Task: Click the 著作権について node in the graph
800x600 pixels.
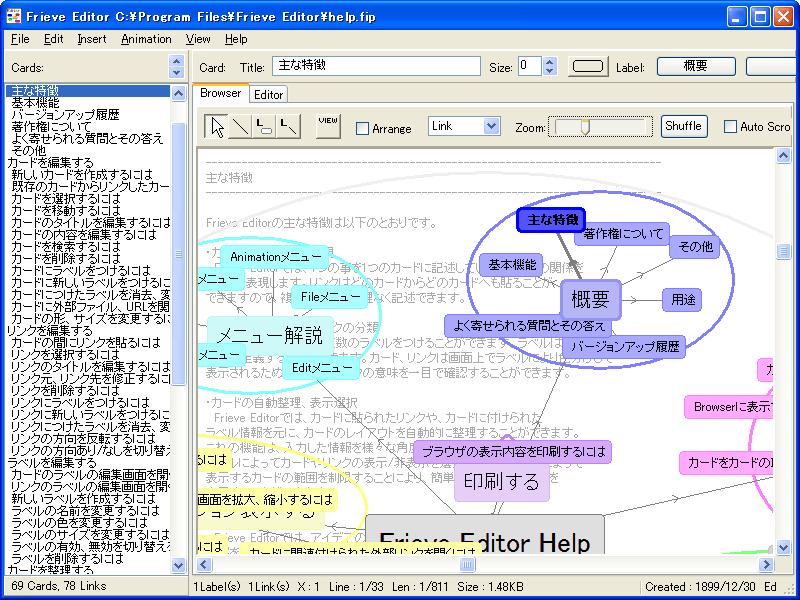Action: click(x=623, y=234)
